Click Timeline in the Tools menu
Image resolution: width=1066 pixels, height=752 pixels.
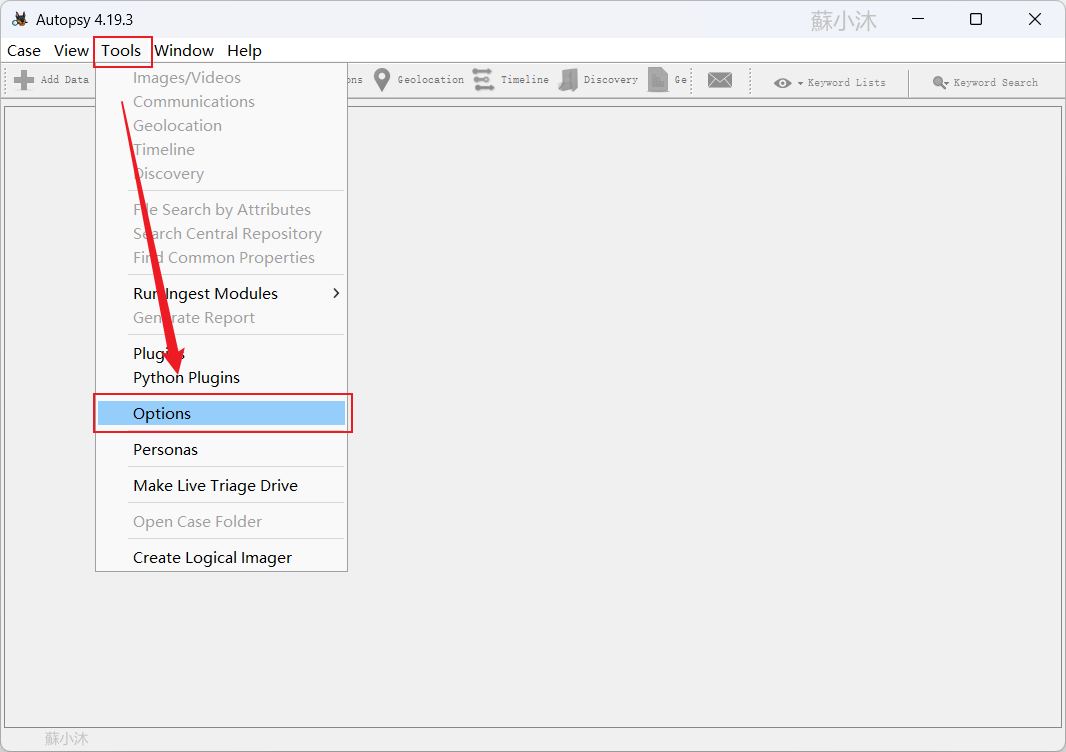point(222,150)
